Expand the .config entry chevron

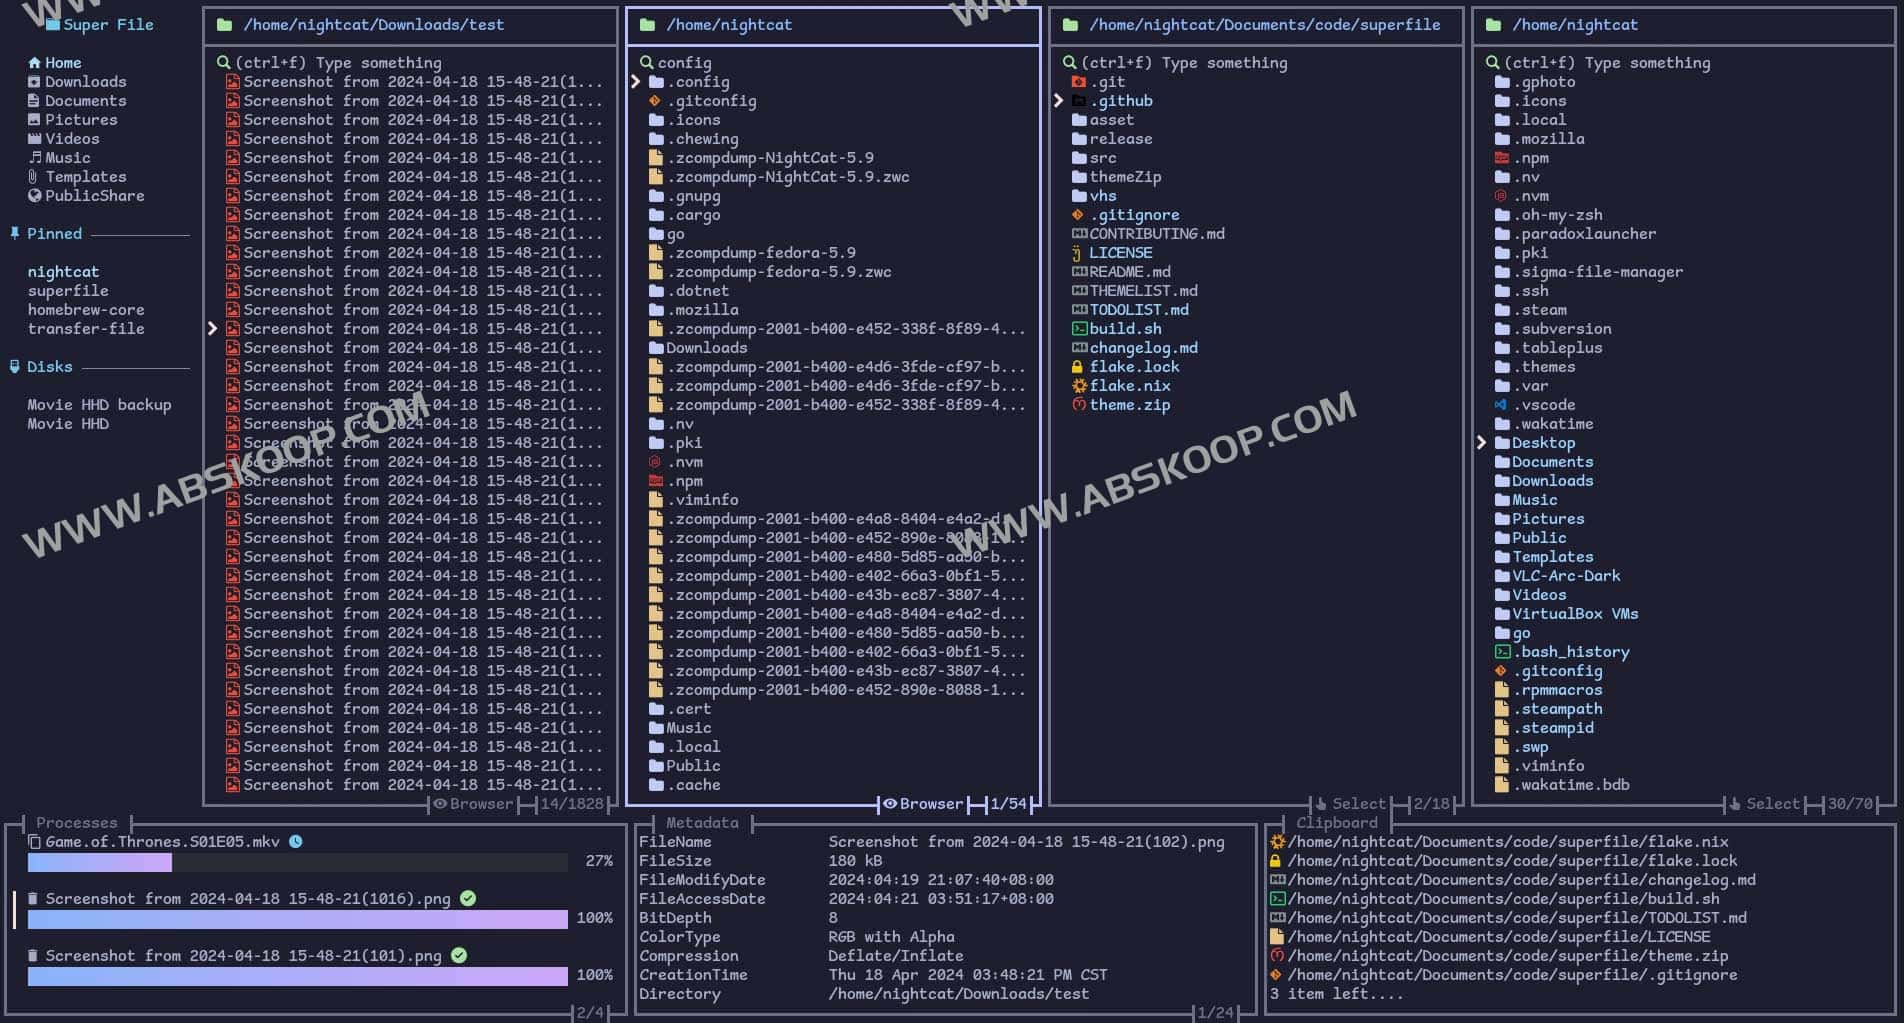[x=637, y=81]
